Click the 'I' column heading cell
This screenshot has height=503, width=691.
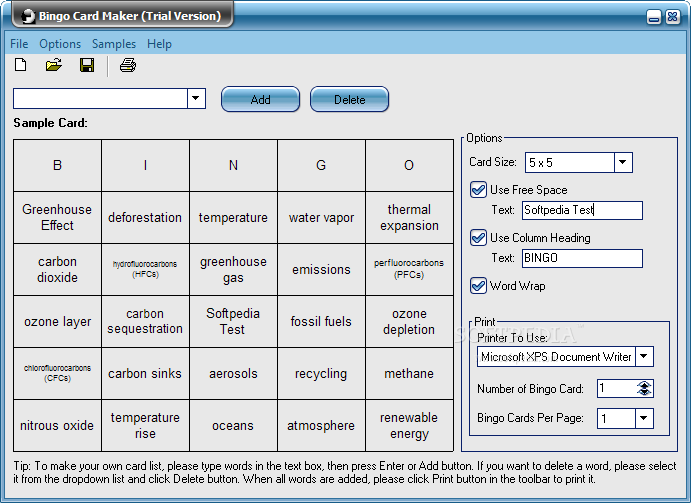[145, 165]
